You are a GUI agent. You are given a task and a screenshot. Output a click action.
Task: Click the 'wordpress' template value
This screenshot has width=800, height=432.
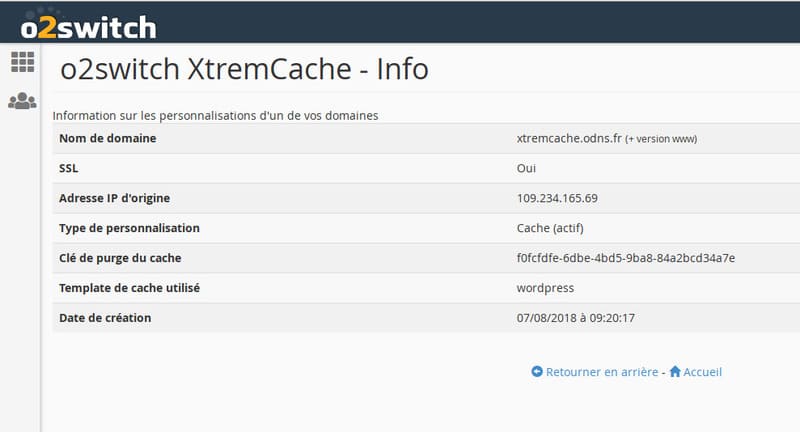pyautogui.click(x=545, y=288)
